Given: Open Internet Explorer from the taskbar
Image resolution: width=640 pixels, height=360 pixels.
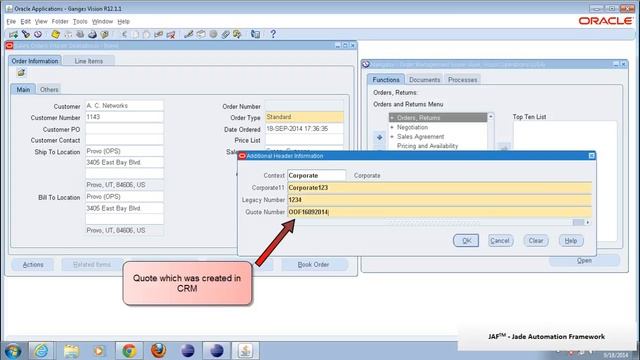Looking at the screenshot, I should (41, 351).
